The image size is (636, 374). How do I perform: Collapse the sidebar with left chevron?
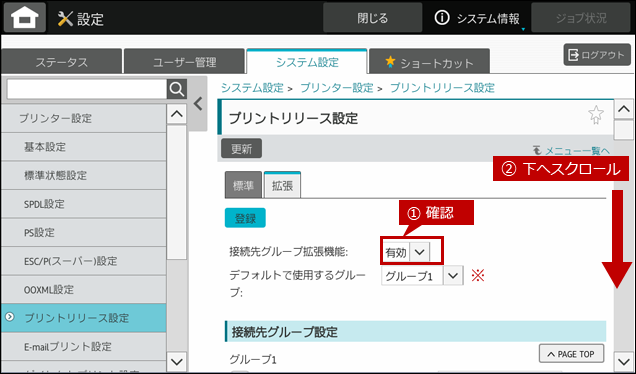click(198, 104)
